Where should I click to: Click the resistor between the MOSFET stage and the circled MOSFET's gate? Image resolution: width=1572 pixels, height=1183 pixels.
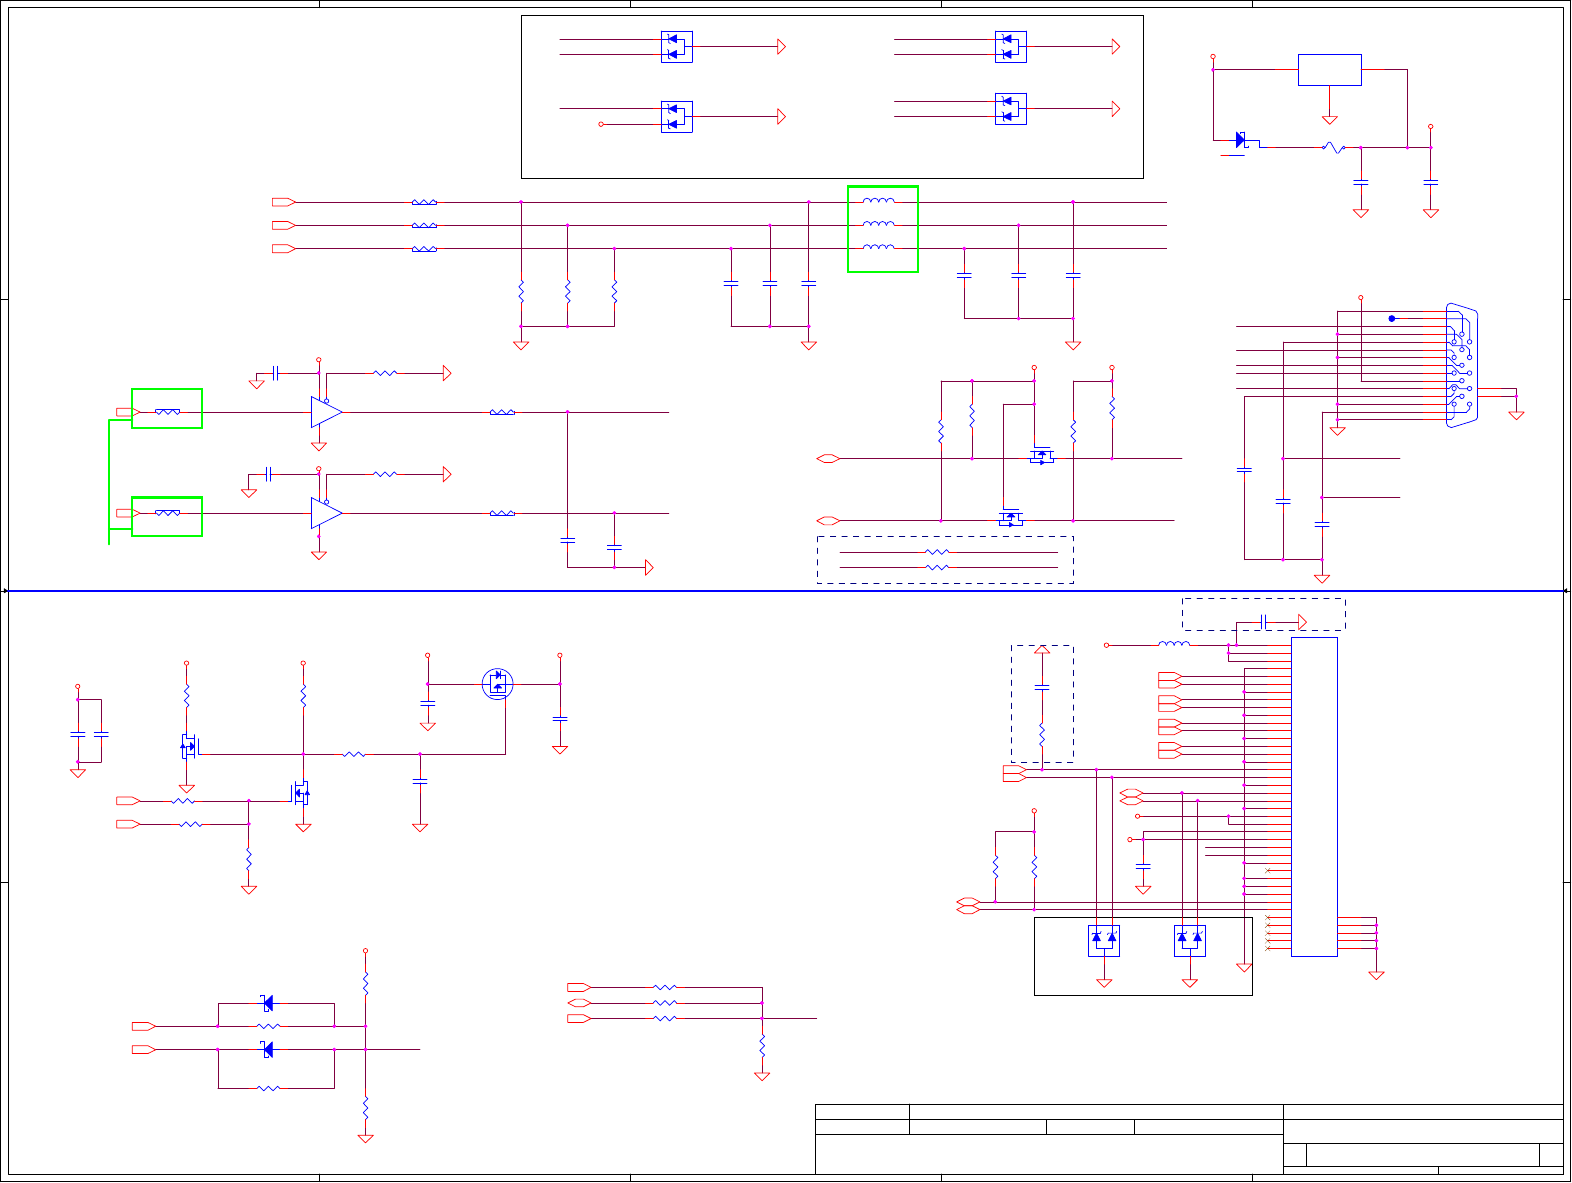354,754
